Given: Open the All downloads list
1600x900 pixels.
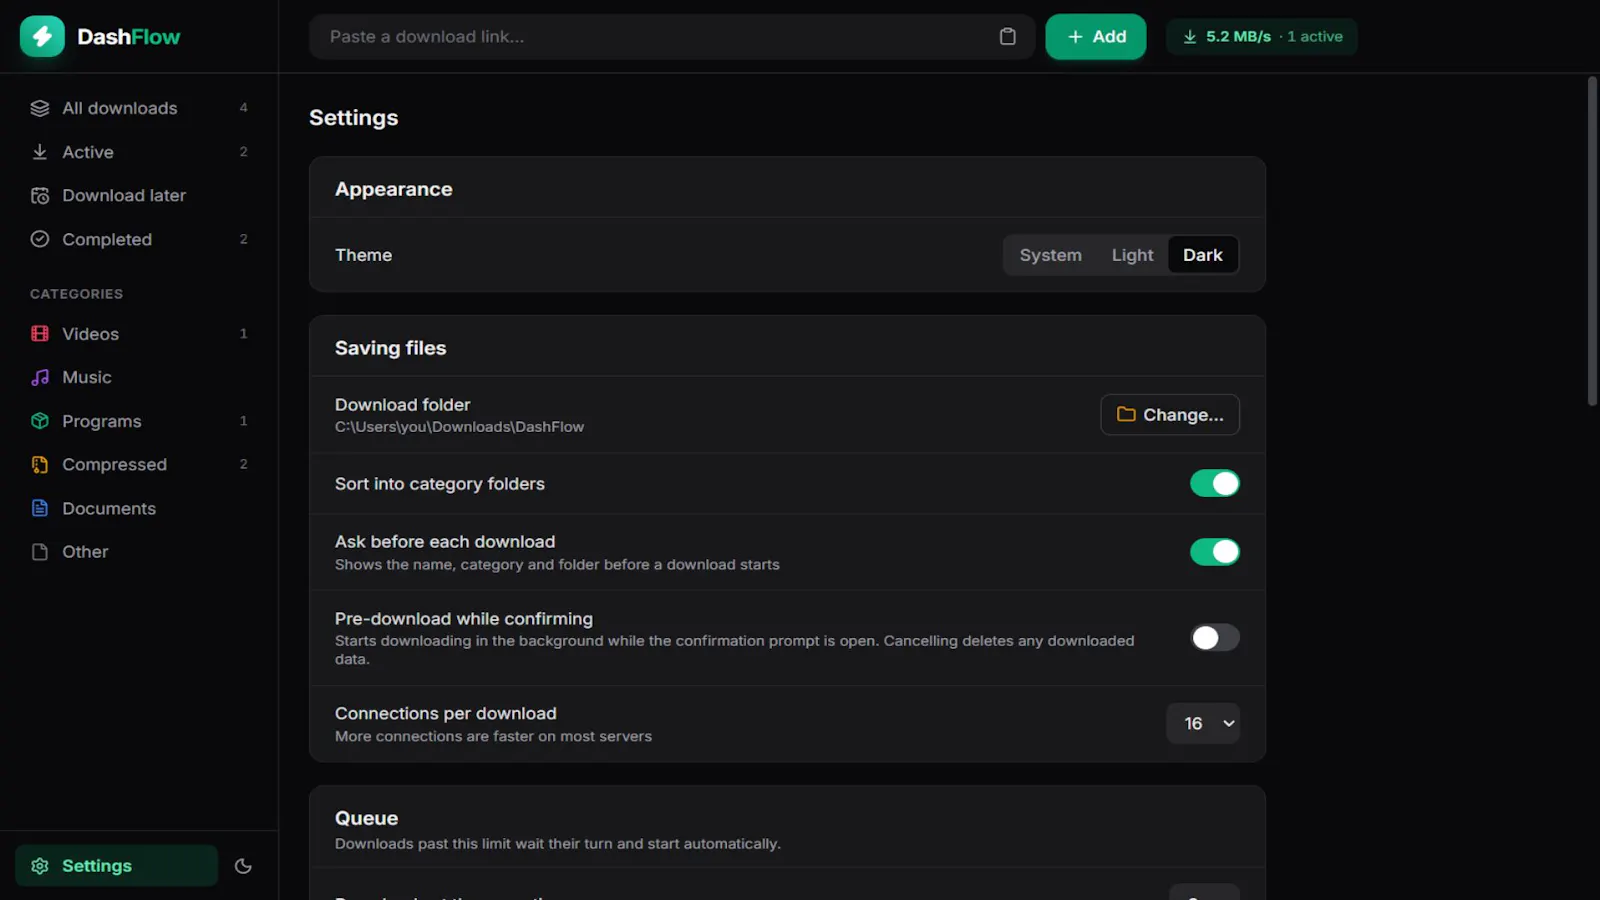Looking at the screenshot, I should (x=139, y=108).
